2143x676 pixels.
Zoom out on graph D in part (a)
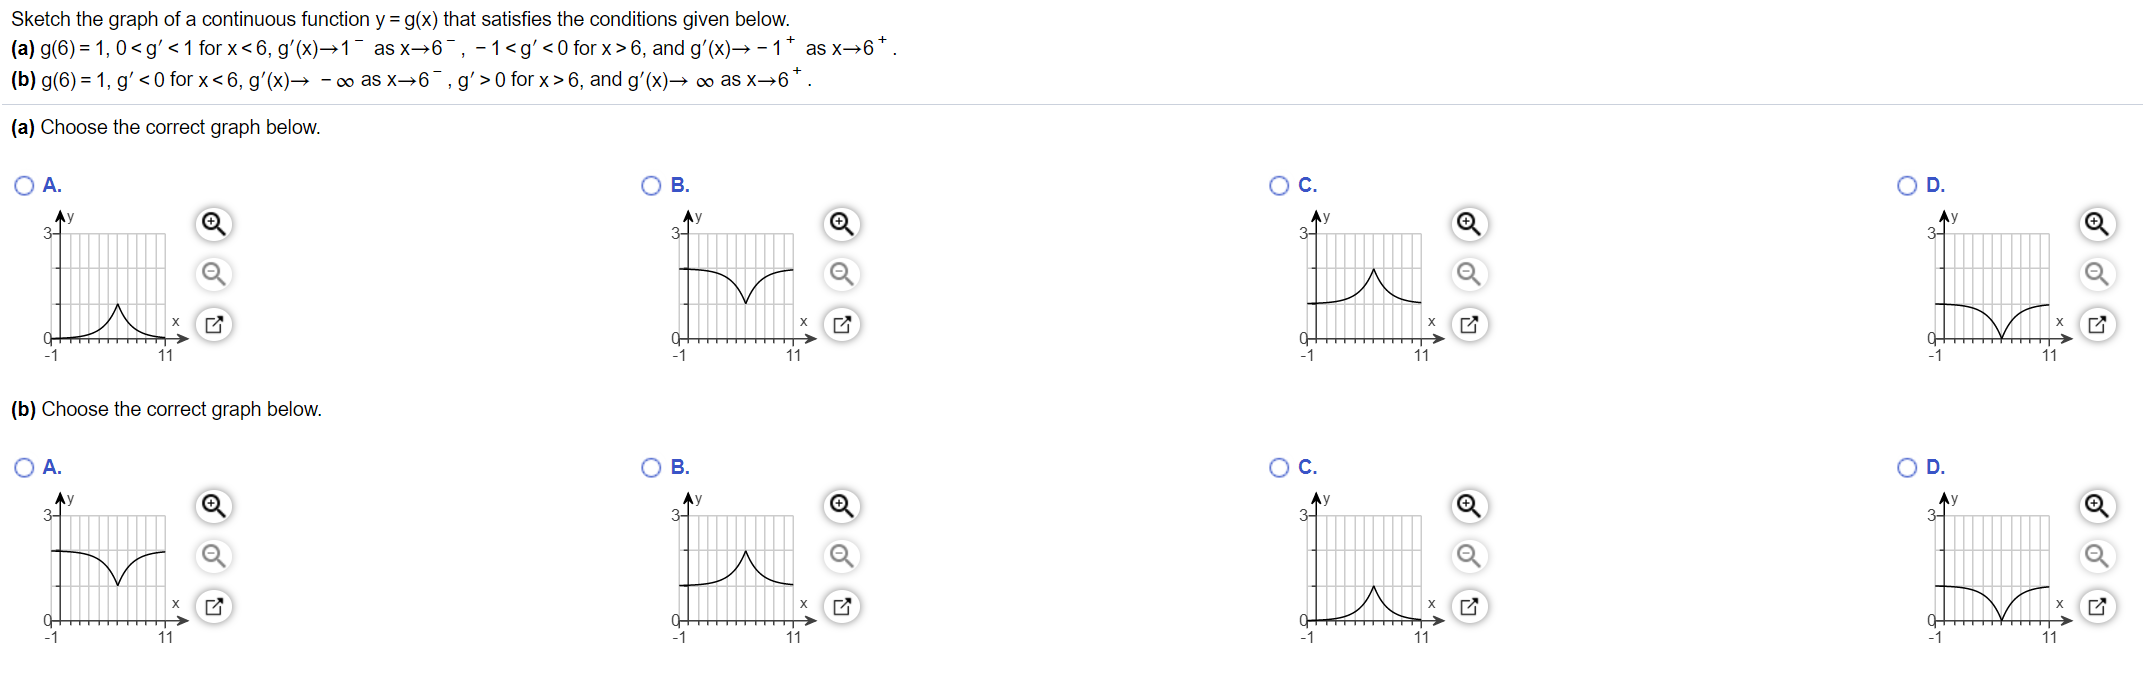click(x=2097, y=275)
